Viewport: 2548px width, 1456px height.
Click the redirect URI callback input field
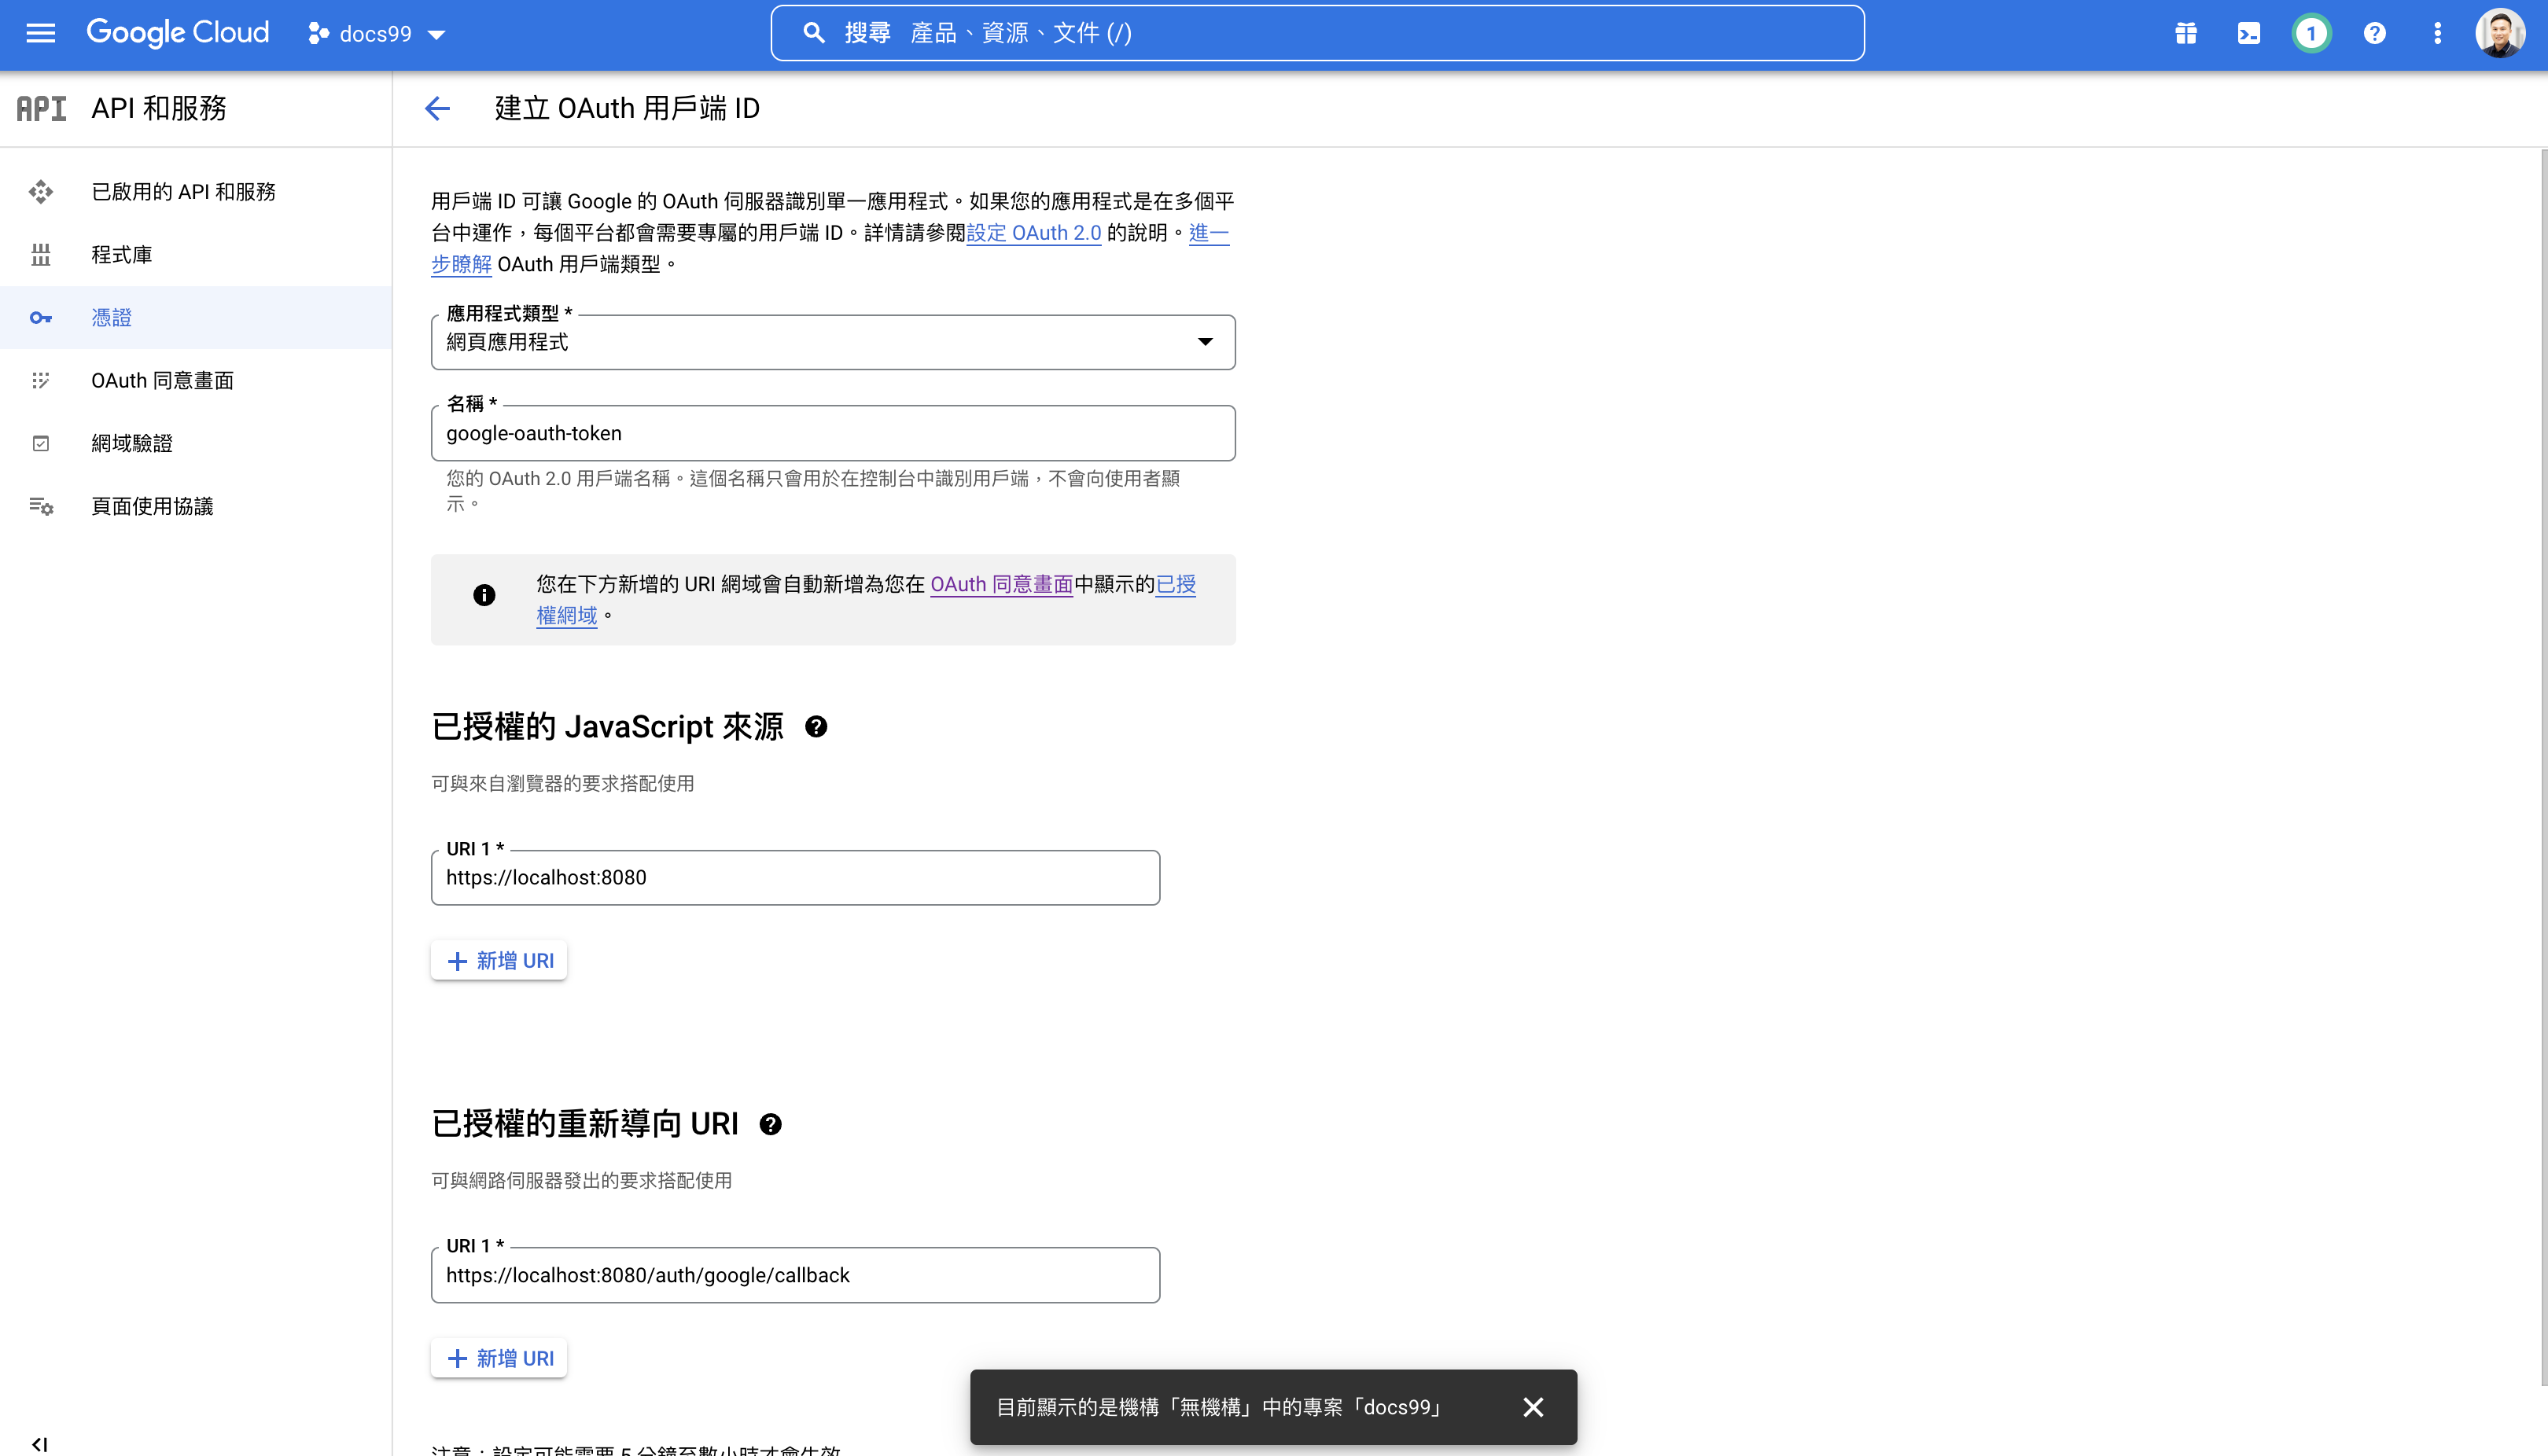click(x=795, y=1275)
